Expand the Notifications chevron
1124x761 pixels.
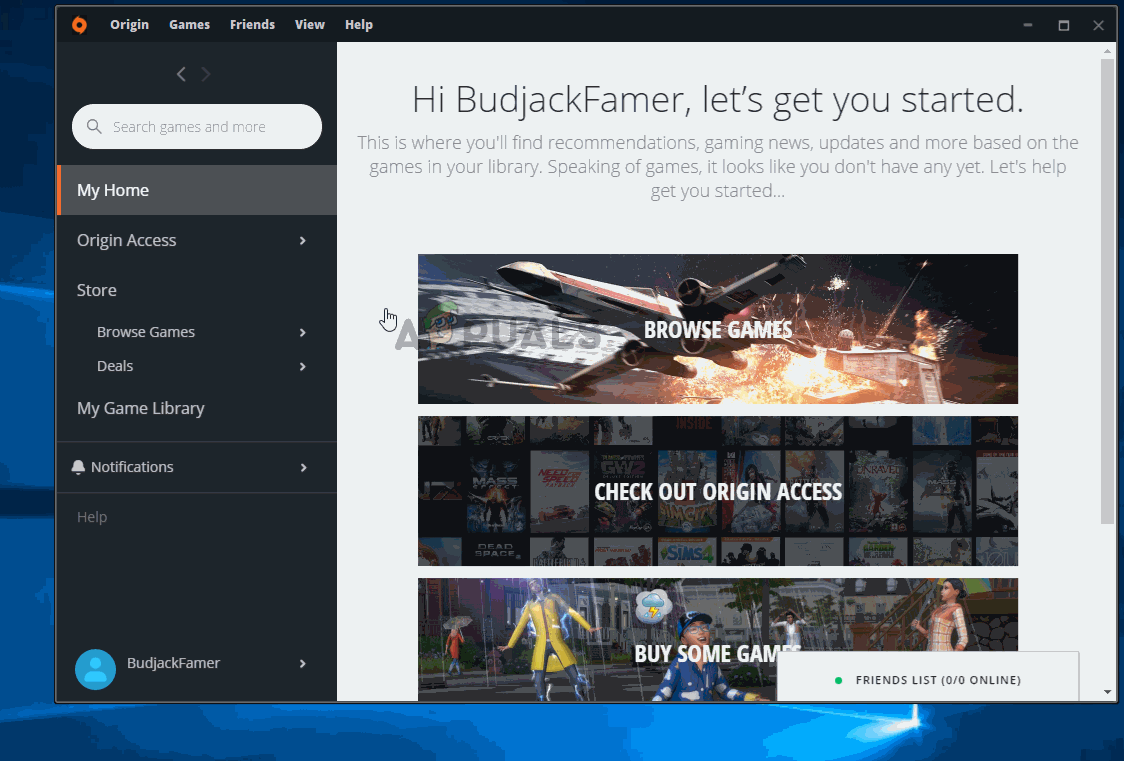coord(303,468)
